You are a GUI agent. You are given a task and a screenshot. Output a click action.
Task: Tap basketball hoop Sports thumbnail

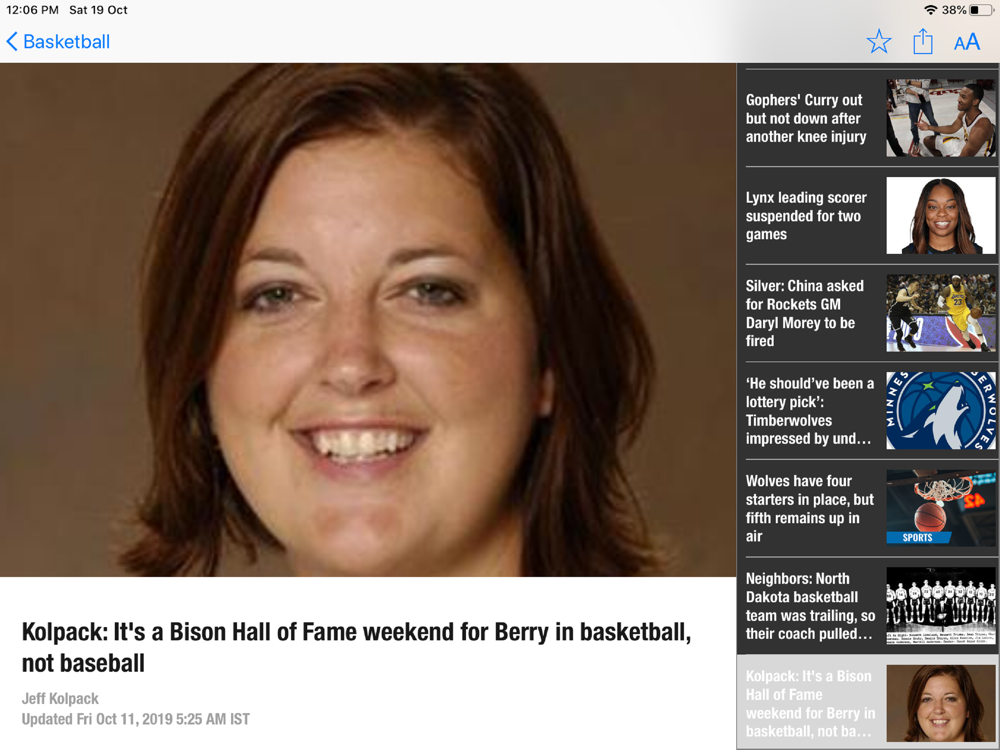click(941, 508)
